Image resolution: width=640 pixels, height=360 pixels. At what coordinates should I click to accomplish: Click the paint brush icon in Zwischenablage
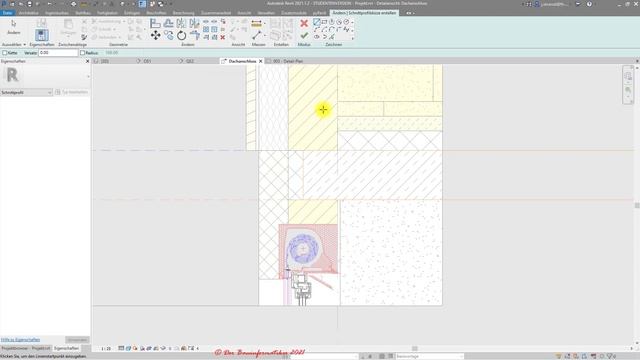coord(84,37)
